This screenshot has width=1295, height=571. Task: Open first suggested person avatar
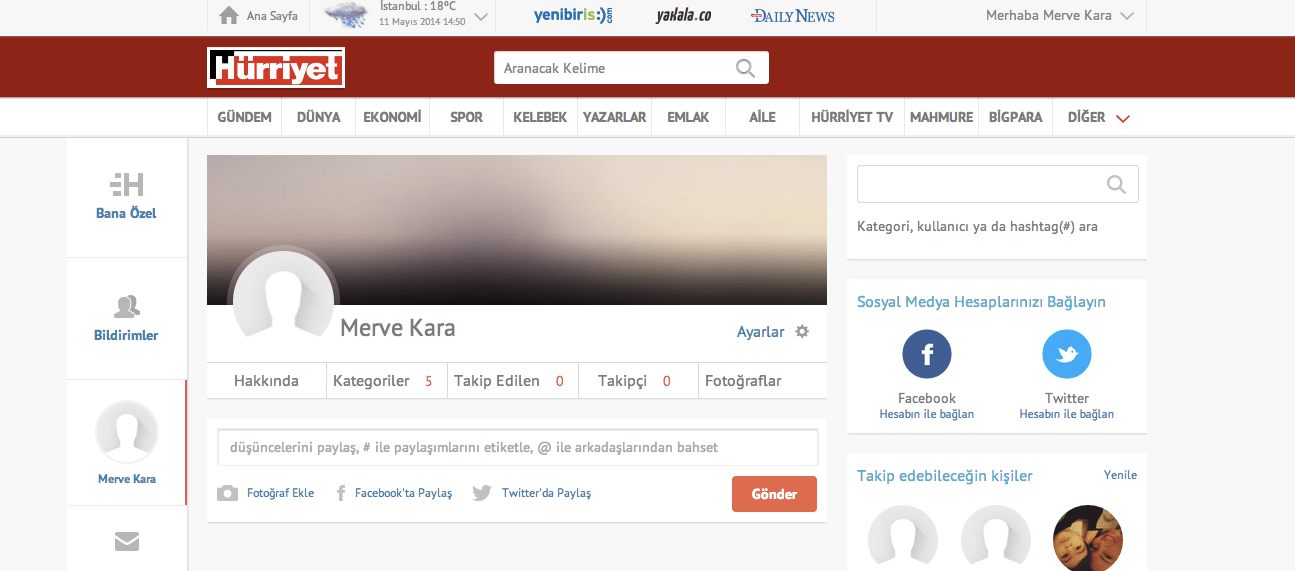pyautogui.click(x=903, y=538)
